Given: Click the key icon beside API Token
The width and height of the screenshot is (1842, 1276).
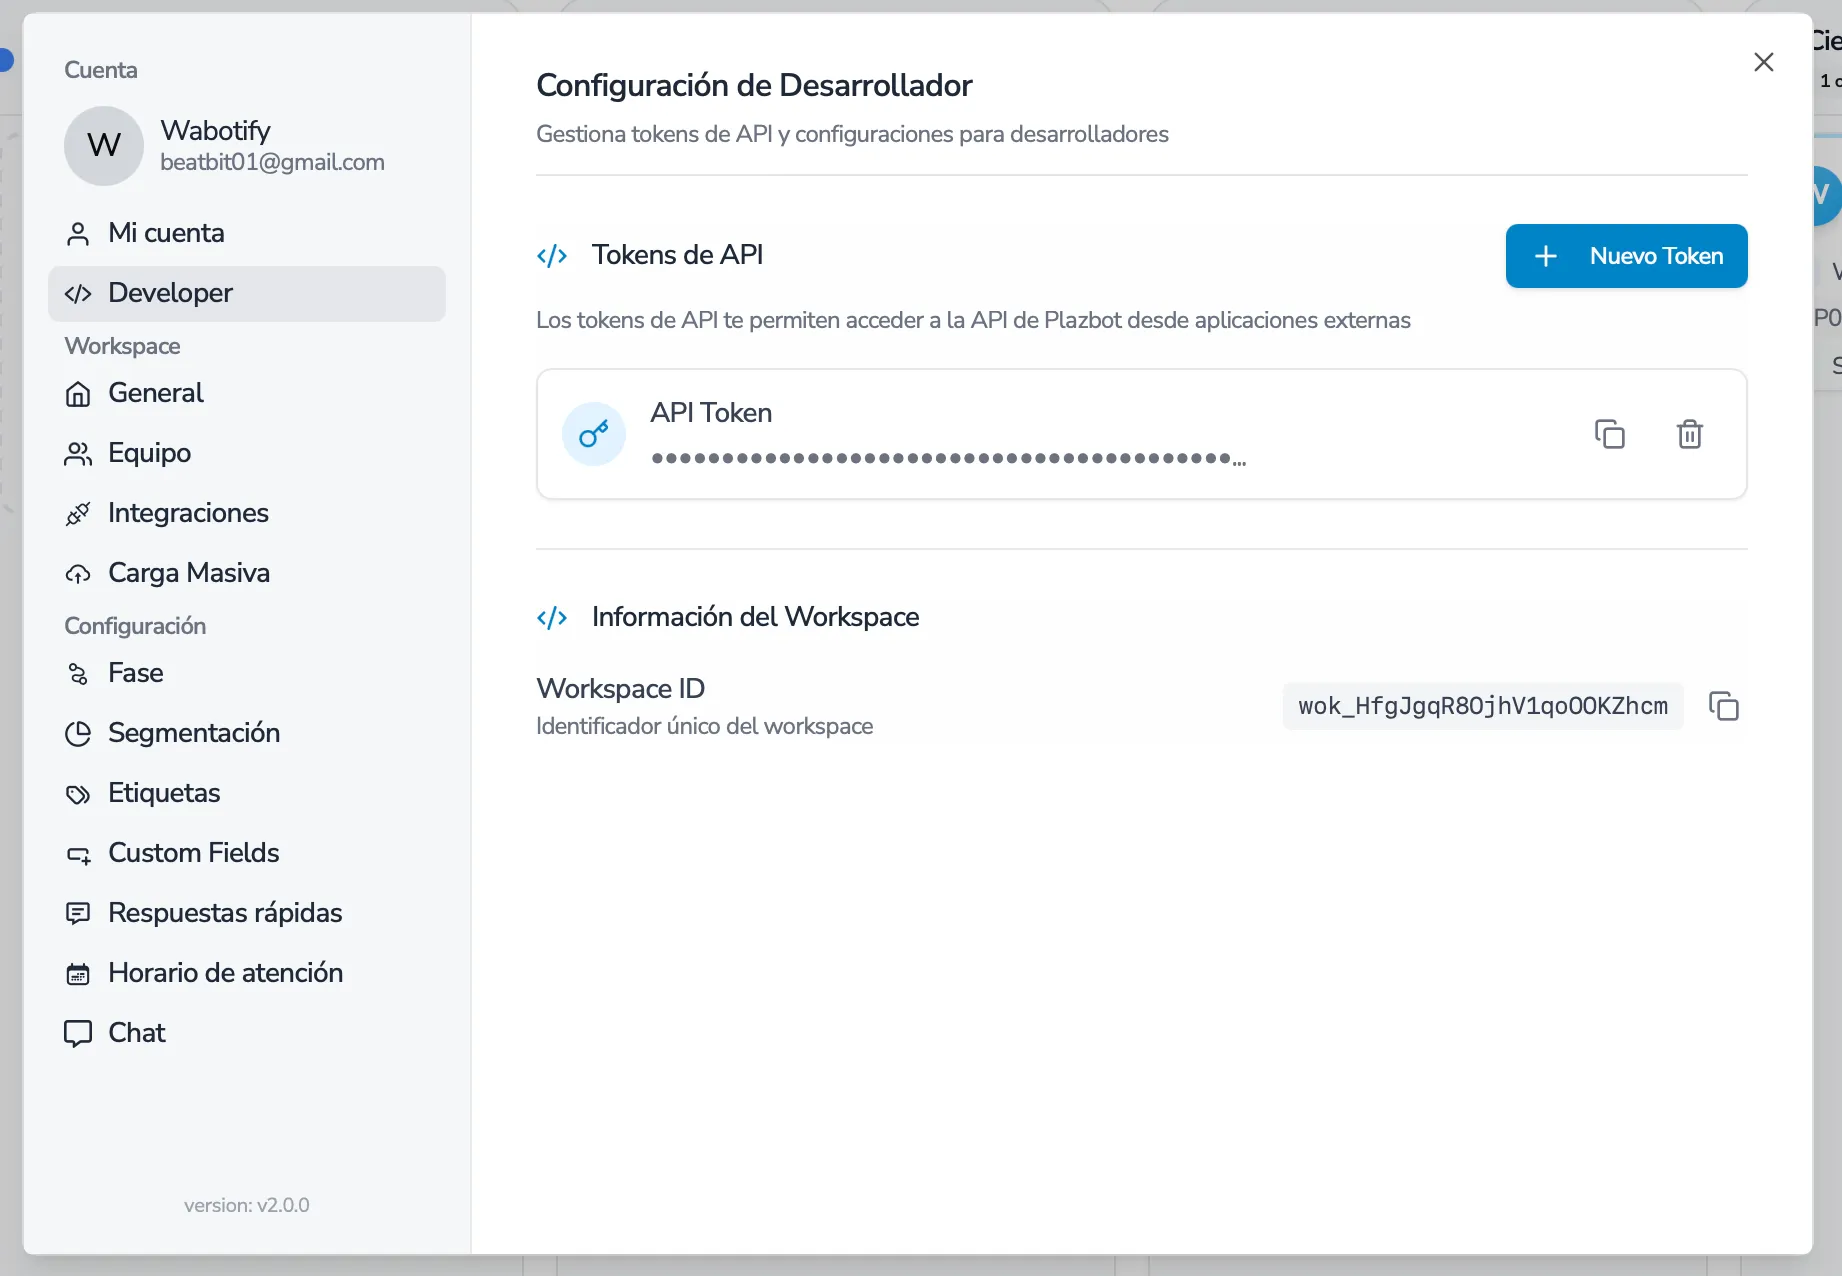Looking at the screenshot, I should click(x=594, y=434).
